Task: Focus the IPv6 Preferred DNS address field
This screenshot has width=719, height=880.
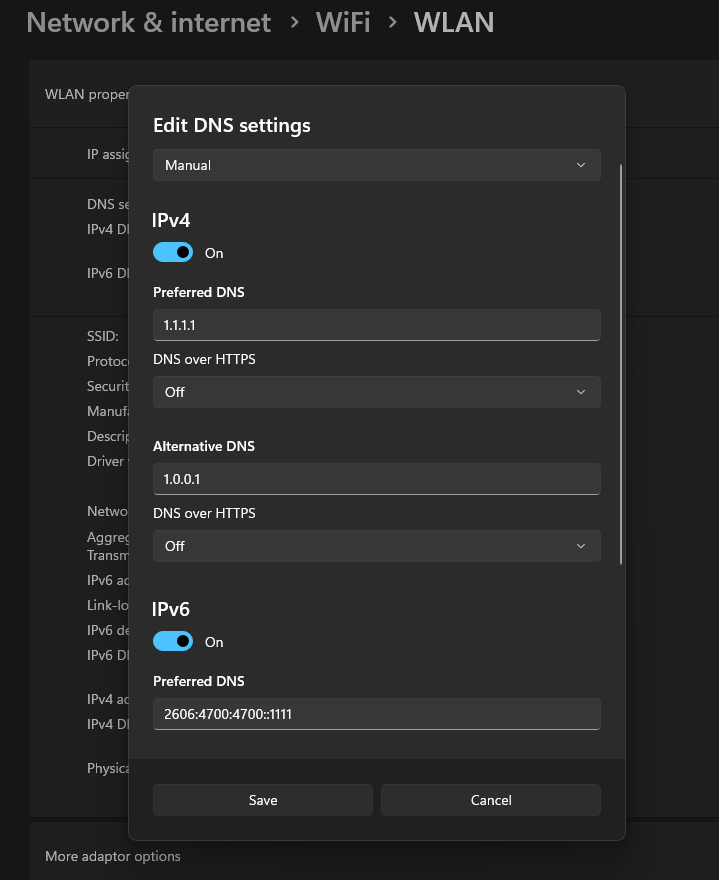Action: click(x=376, y=714)
